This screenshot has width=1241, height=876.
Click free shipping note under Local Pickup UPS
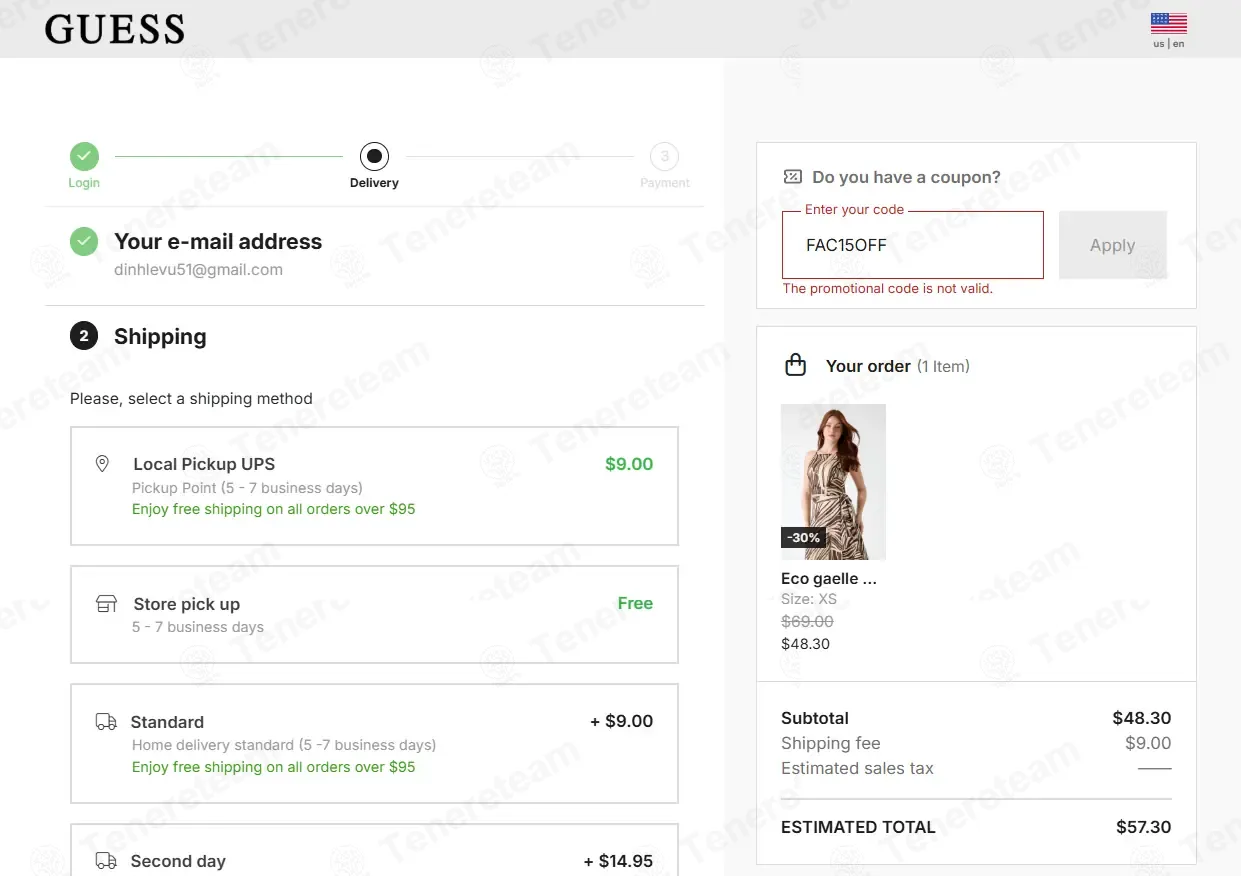[273, 509]
